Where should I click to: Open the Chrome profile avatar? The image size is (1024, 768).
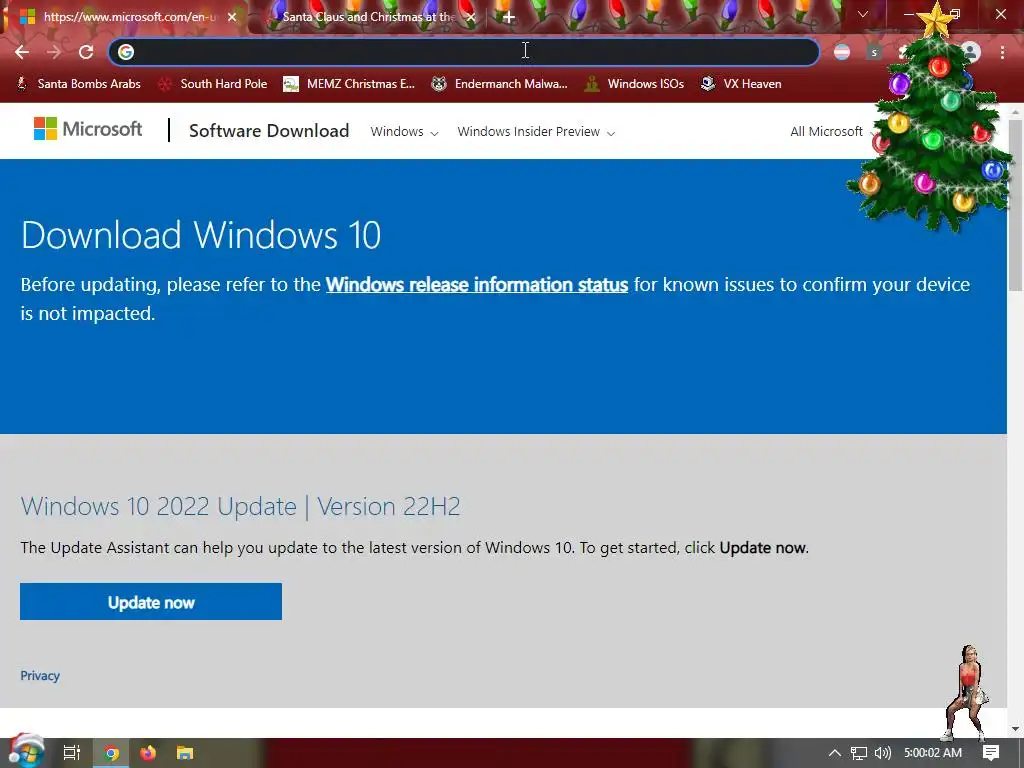tap(971, 52)
